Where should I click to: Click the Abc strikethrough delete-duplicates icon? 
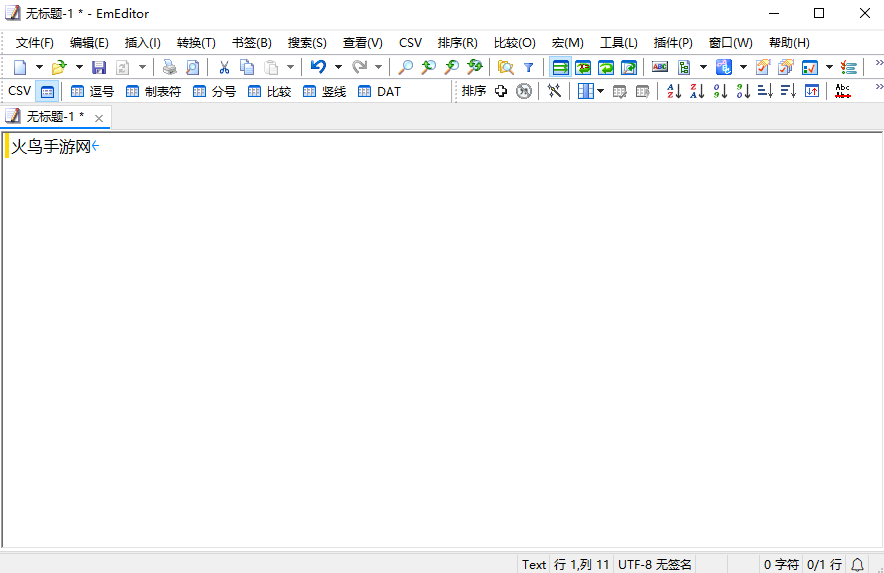(x=843, y=91)
